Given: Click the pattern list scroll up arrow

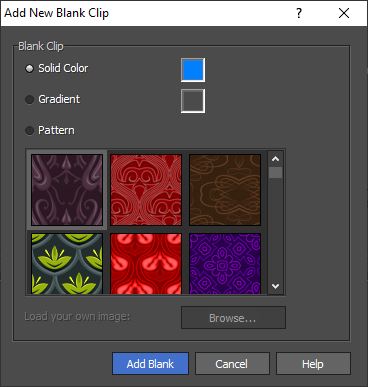Looking at the screenshot, I should tap(275, 159).
